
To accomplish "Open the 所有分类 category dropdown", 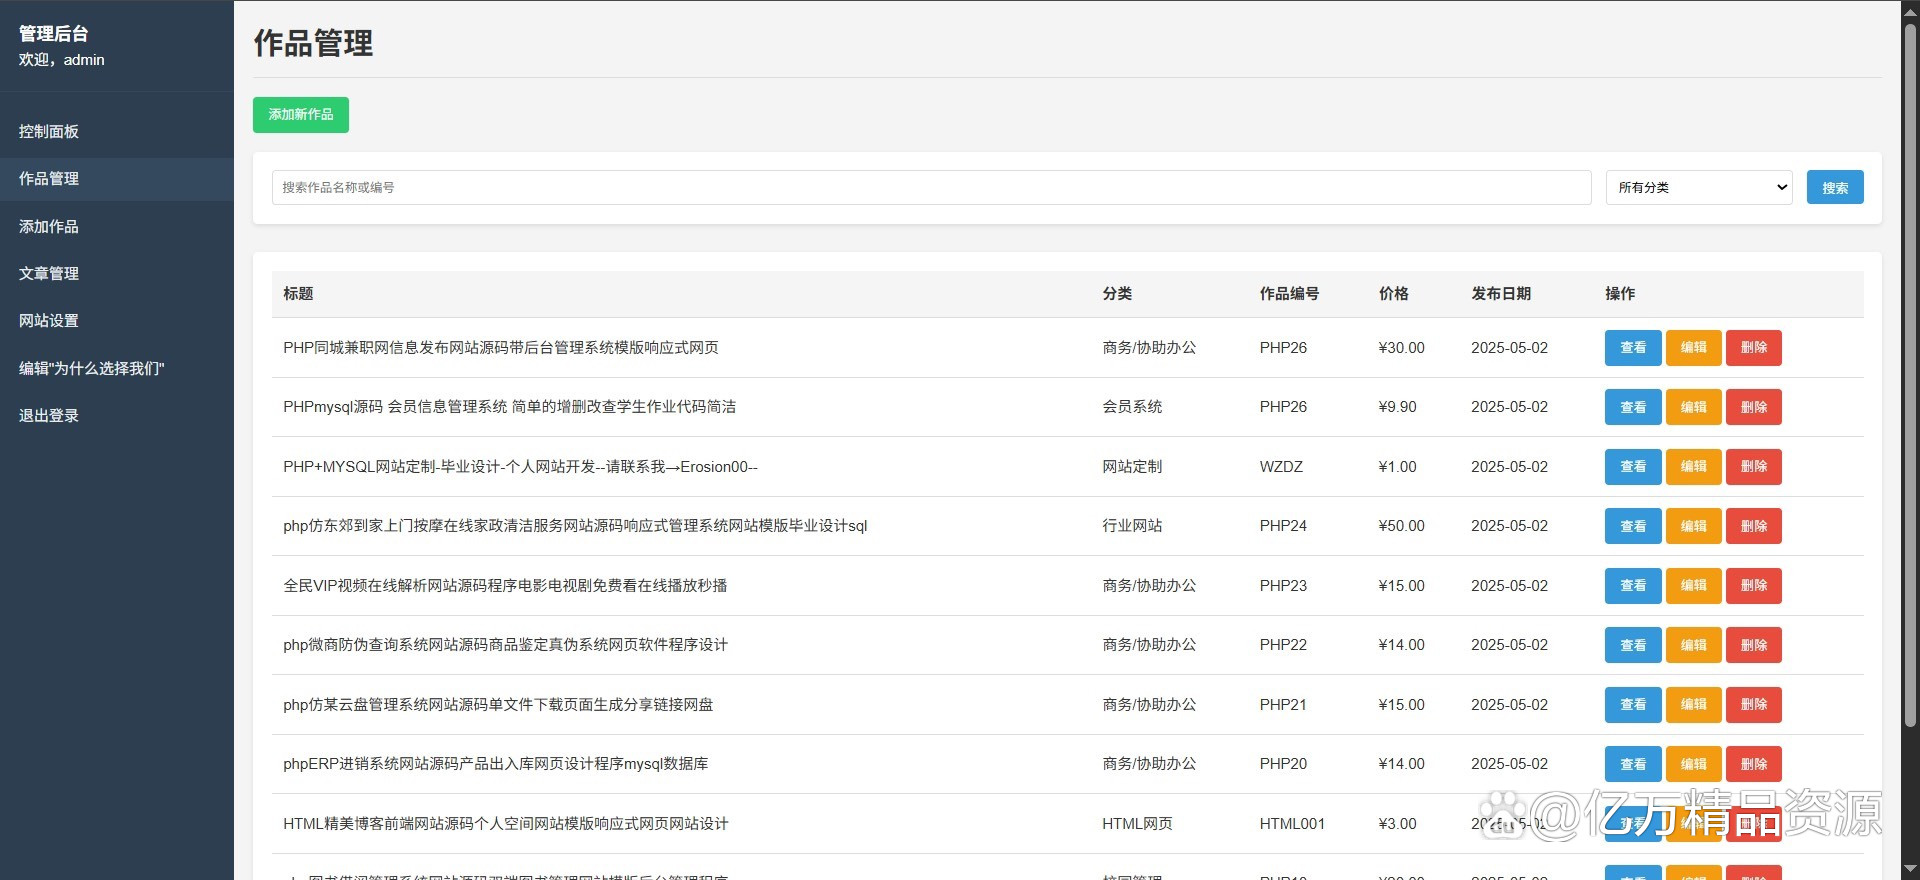I will (x=1699, y=187).
